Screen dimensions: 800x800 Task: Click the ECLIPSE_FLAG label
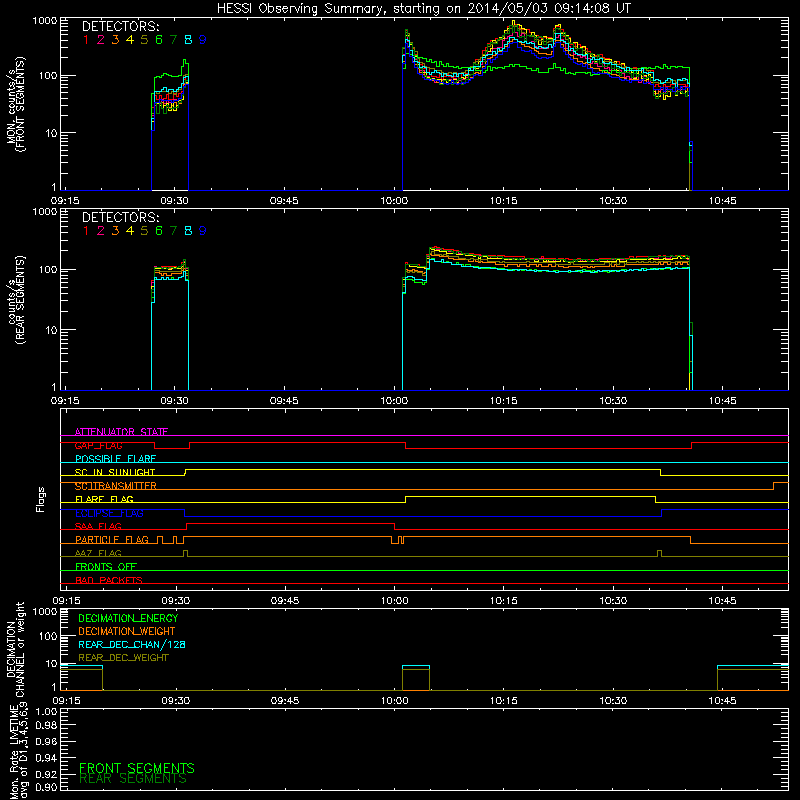[x=109, y=513]
